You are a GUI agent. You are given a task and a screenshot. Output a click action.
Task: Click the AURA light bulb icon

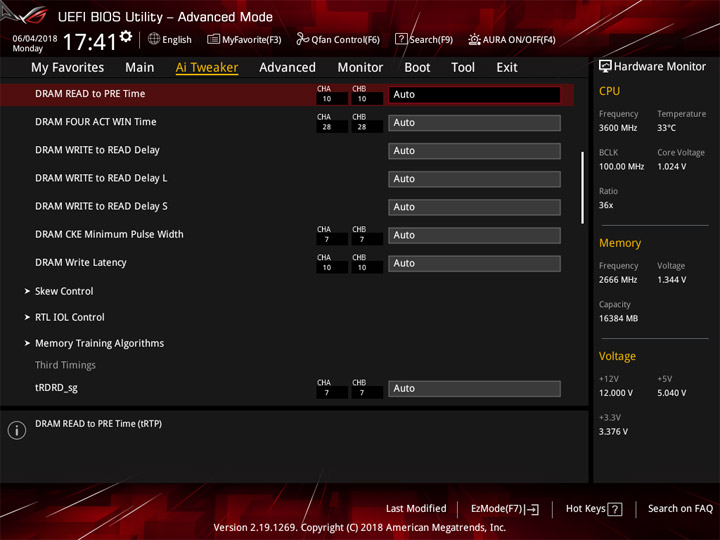[474, 39]
